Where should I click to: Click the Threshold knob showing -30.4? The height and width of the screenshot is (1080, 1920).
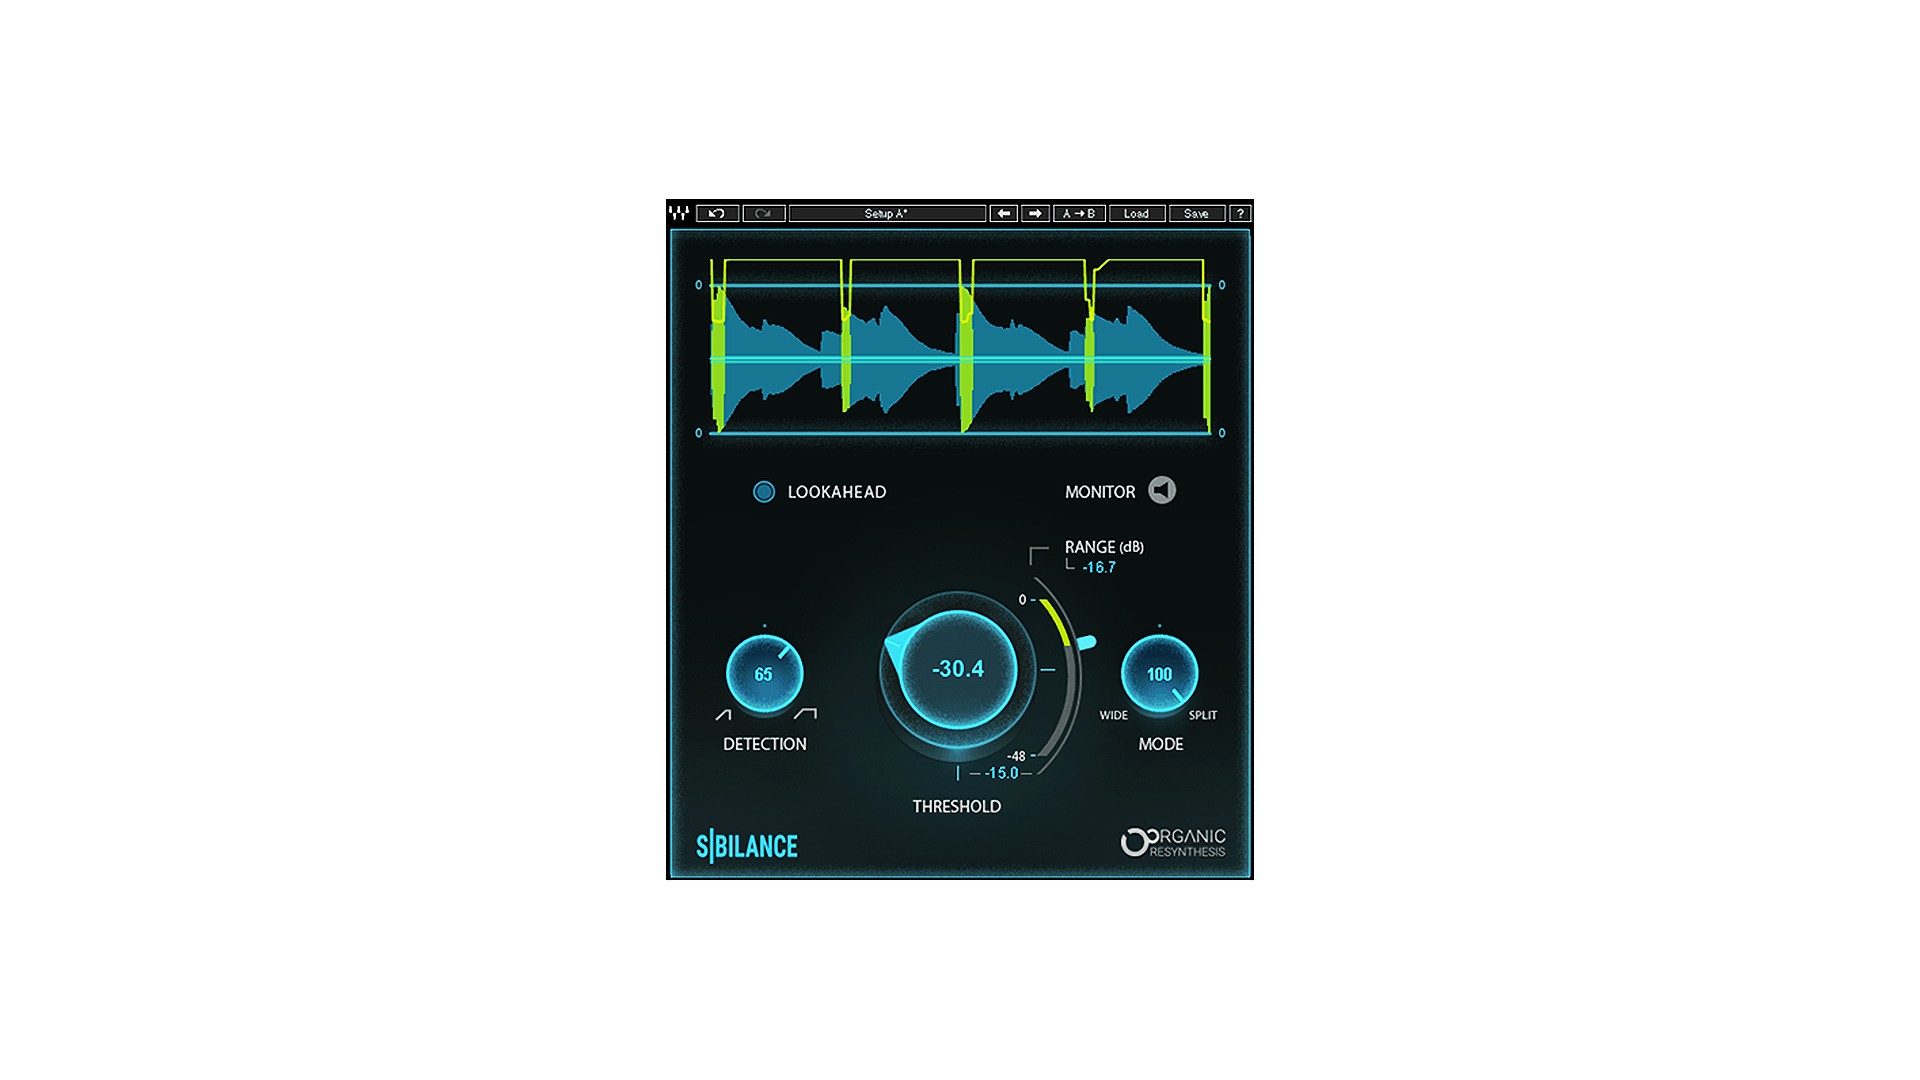958,669
